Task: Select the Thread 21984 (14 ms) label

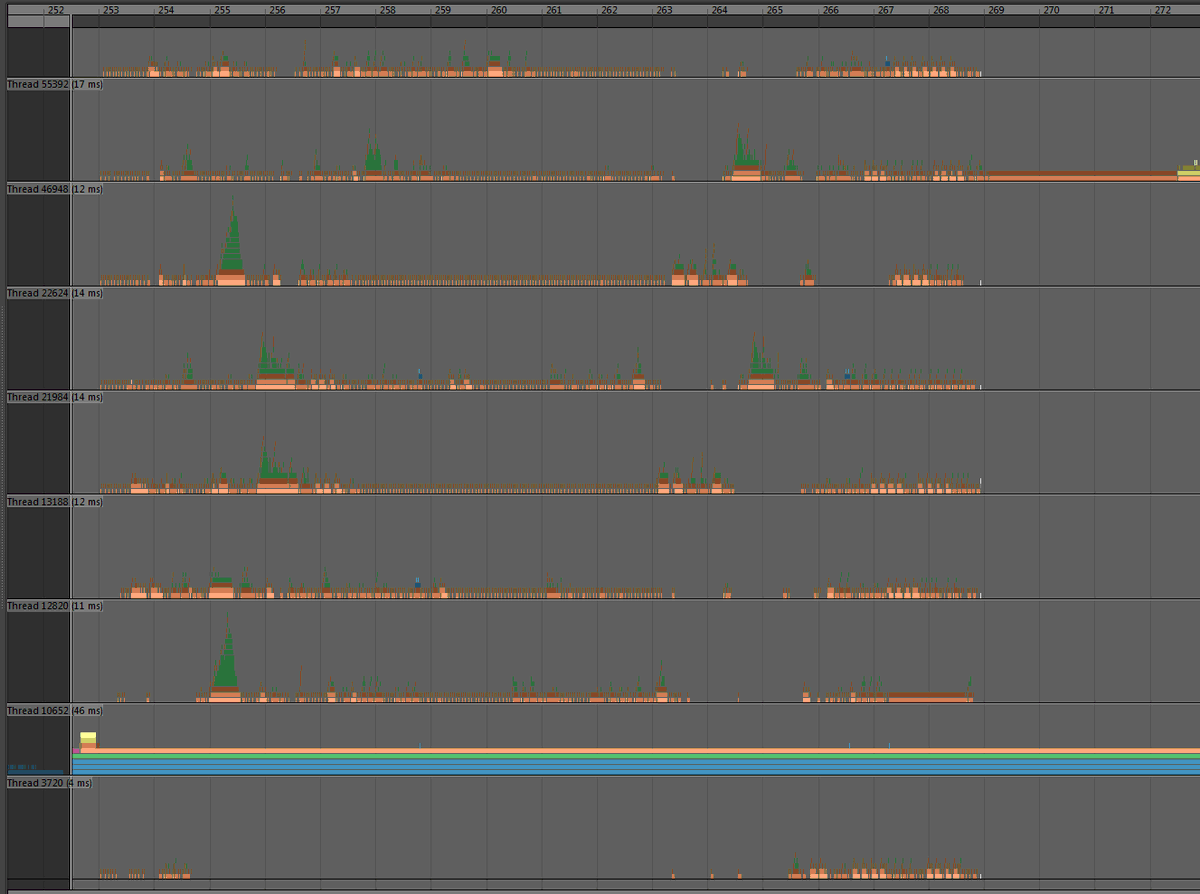Action: click(x=54, y=397)
